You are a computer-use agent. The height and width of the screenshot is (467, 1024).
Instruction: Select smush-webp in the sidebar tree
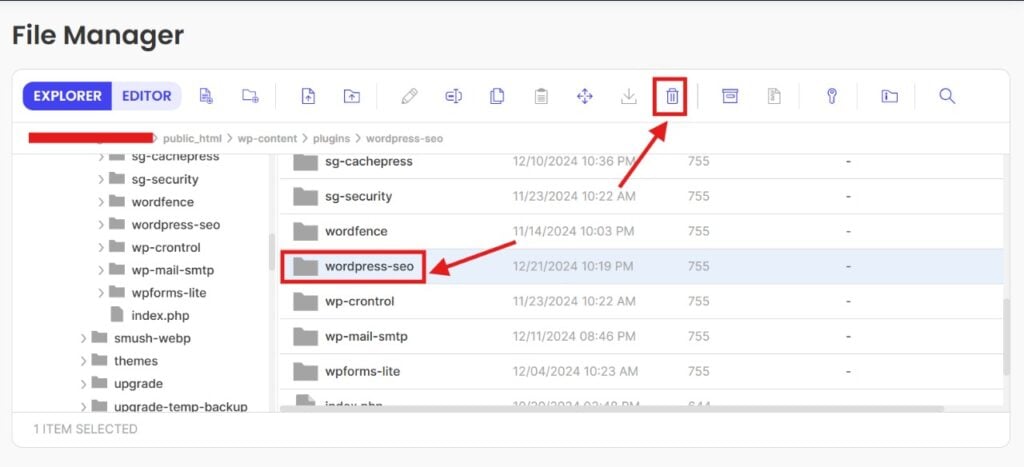152,338
